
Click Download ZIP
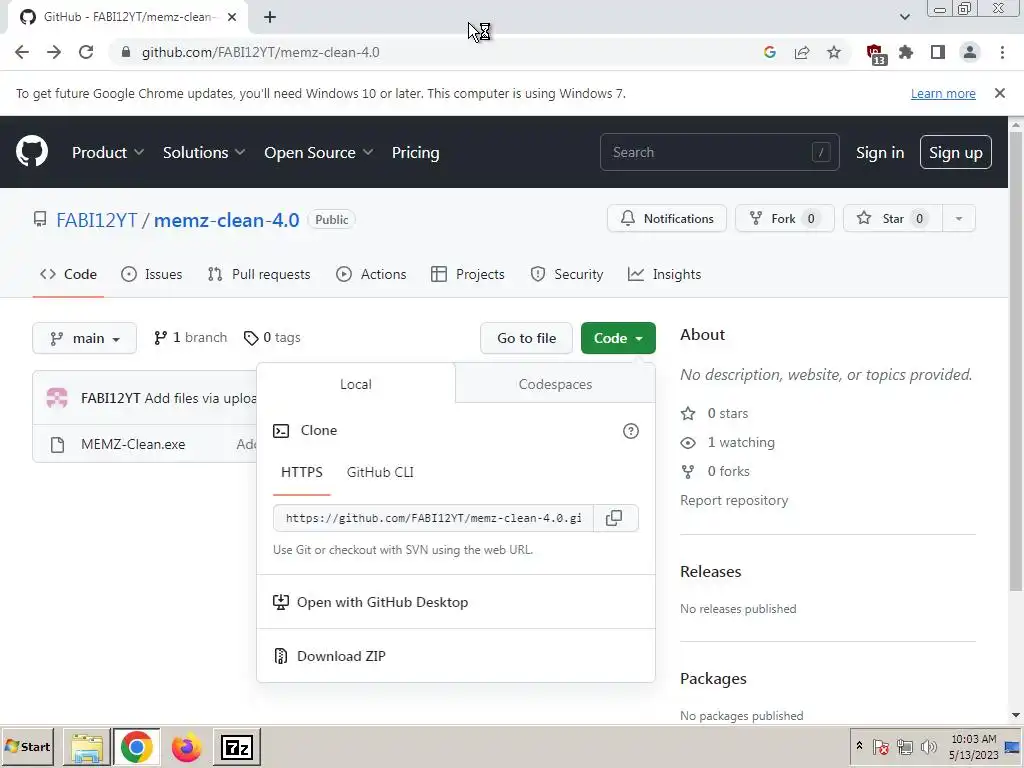coord(341,656)
